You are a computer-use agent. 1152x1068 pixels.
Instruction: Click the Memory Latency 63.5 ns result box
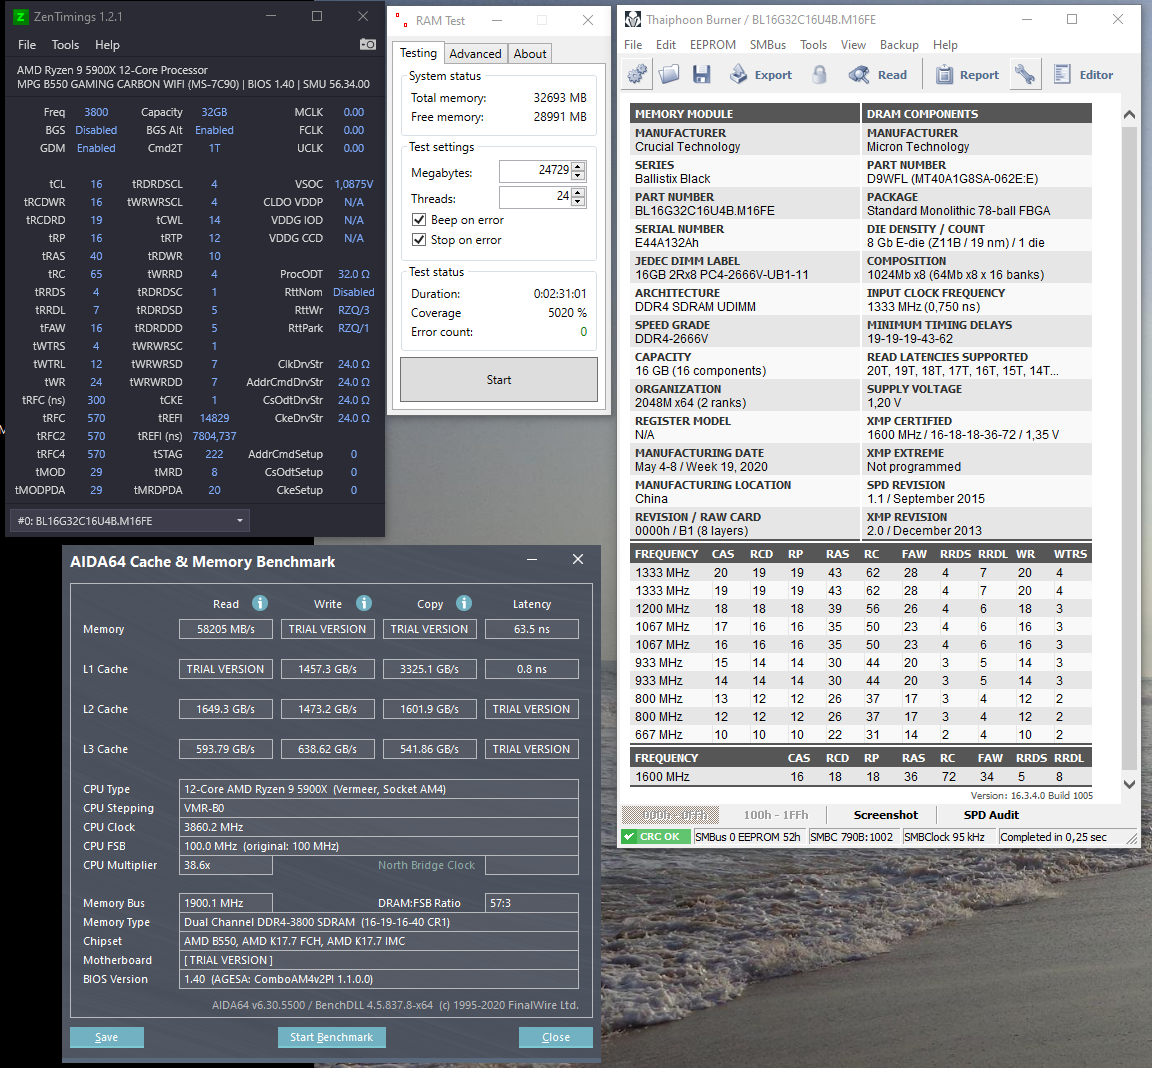(531, 629)
